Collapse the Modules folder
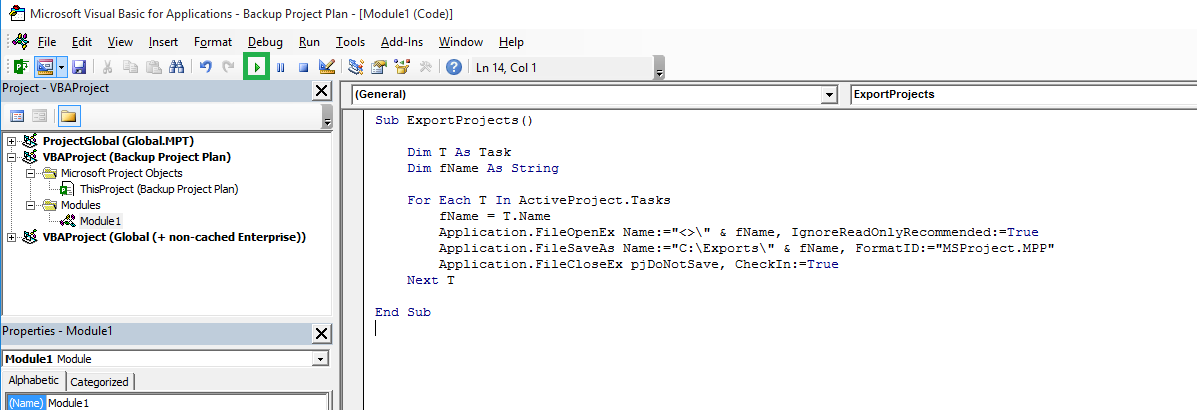The image size is (1197, 410). [x=32, y=205]
